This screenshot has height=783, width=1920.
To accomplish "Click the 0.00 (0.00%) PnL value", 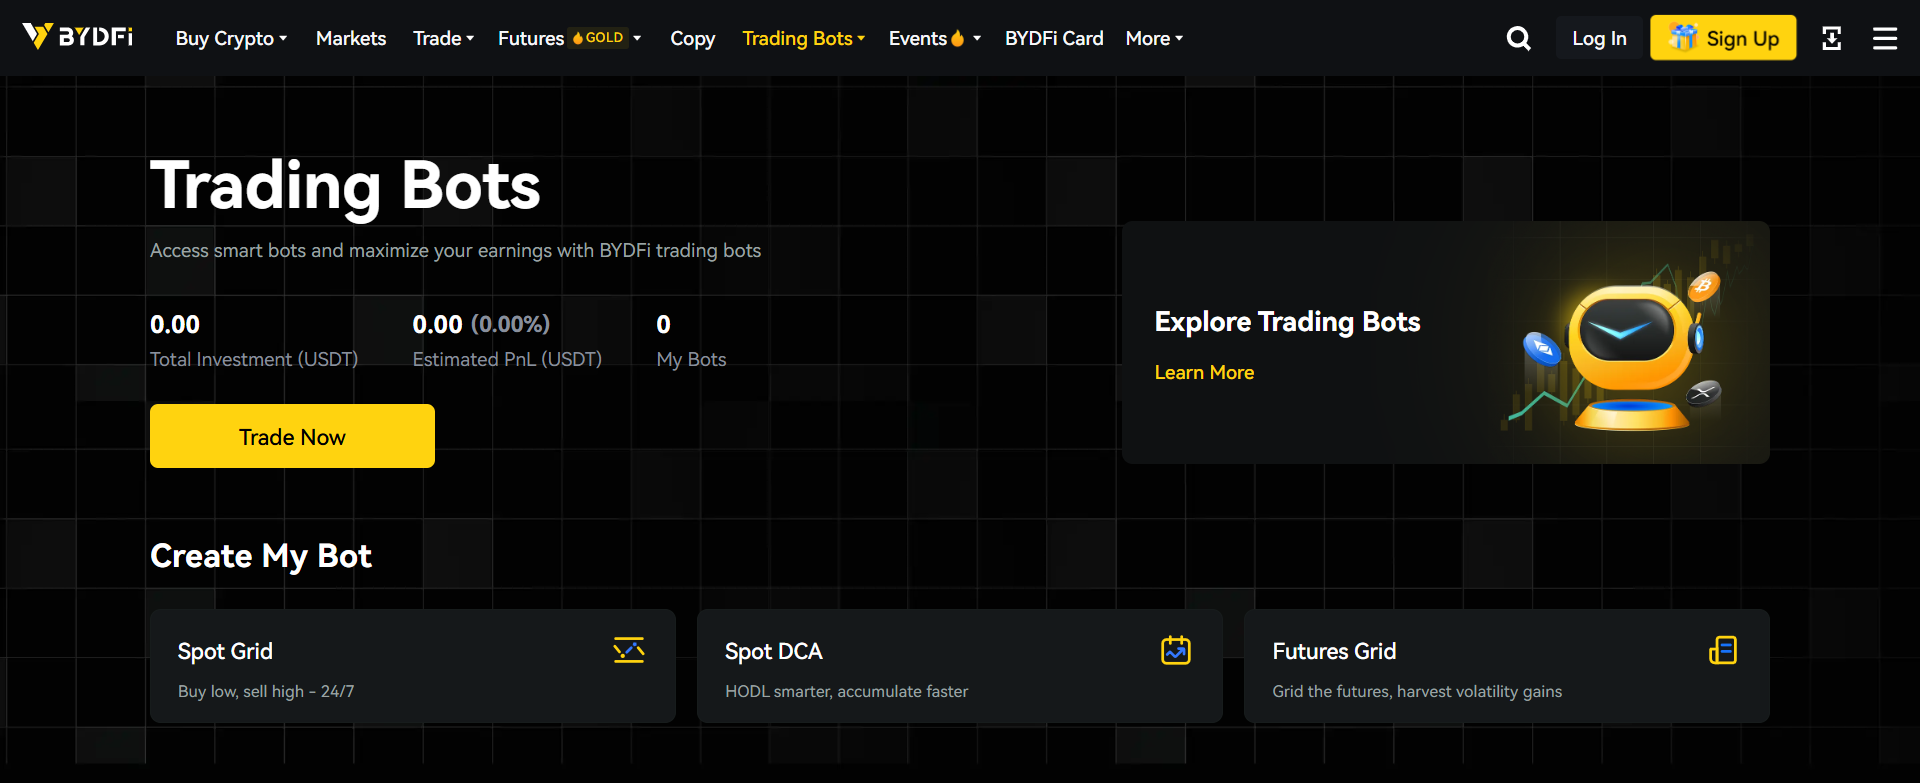I will [x=481, y=324].
